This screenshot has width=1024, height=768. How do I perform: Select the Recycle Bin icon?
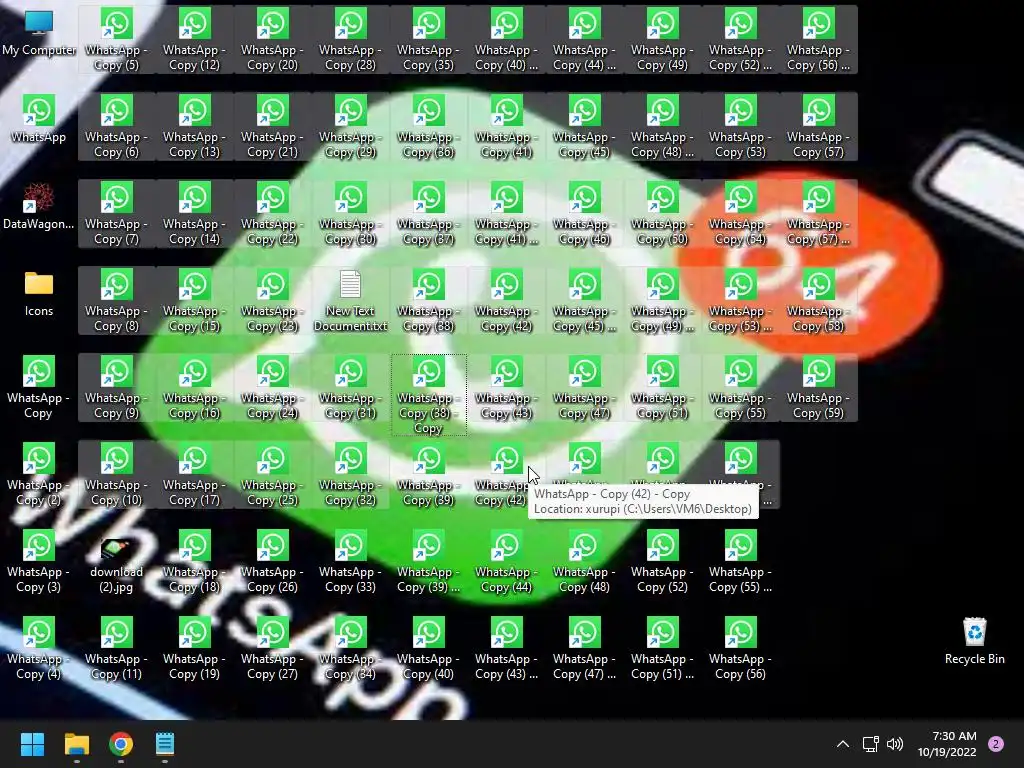974,641
